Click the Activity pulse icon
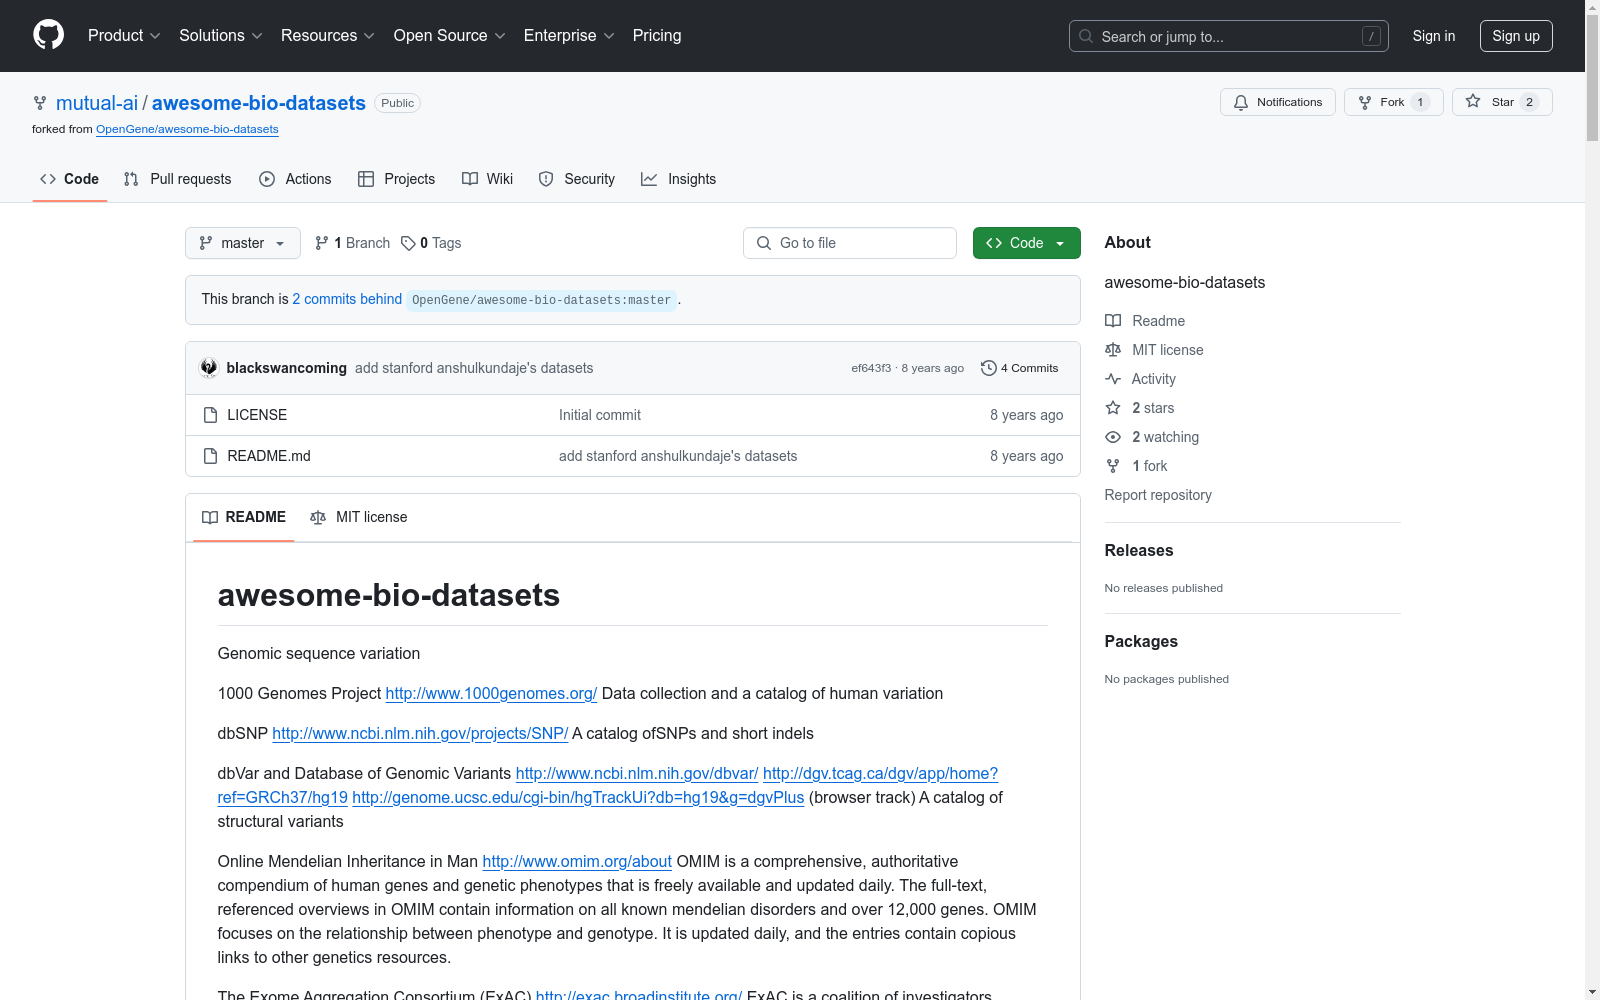 coord(1113,379)
